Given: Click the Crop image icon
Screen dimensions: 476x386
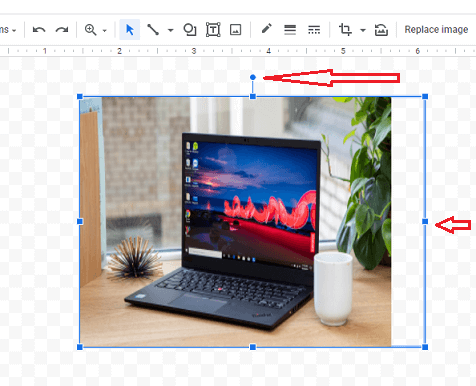Looking at the screenshot, I should point(345,30).
